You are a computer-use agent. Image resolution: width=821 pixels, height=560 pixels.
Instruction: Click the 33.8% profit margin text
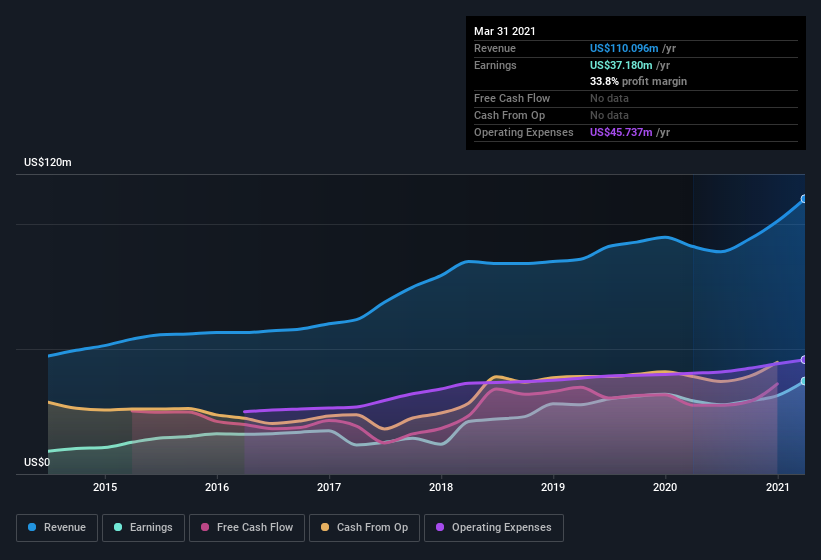click(x=638, y=81)
